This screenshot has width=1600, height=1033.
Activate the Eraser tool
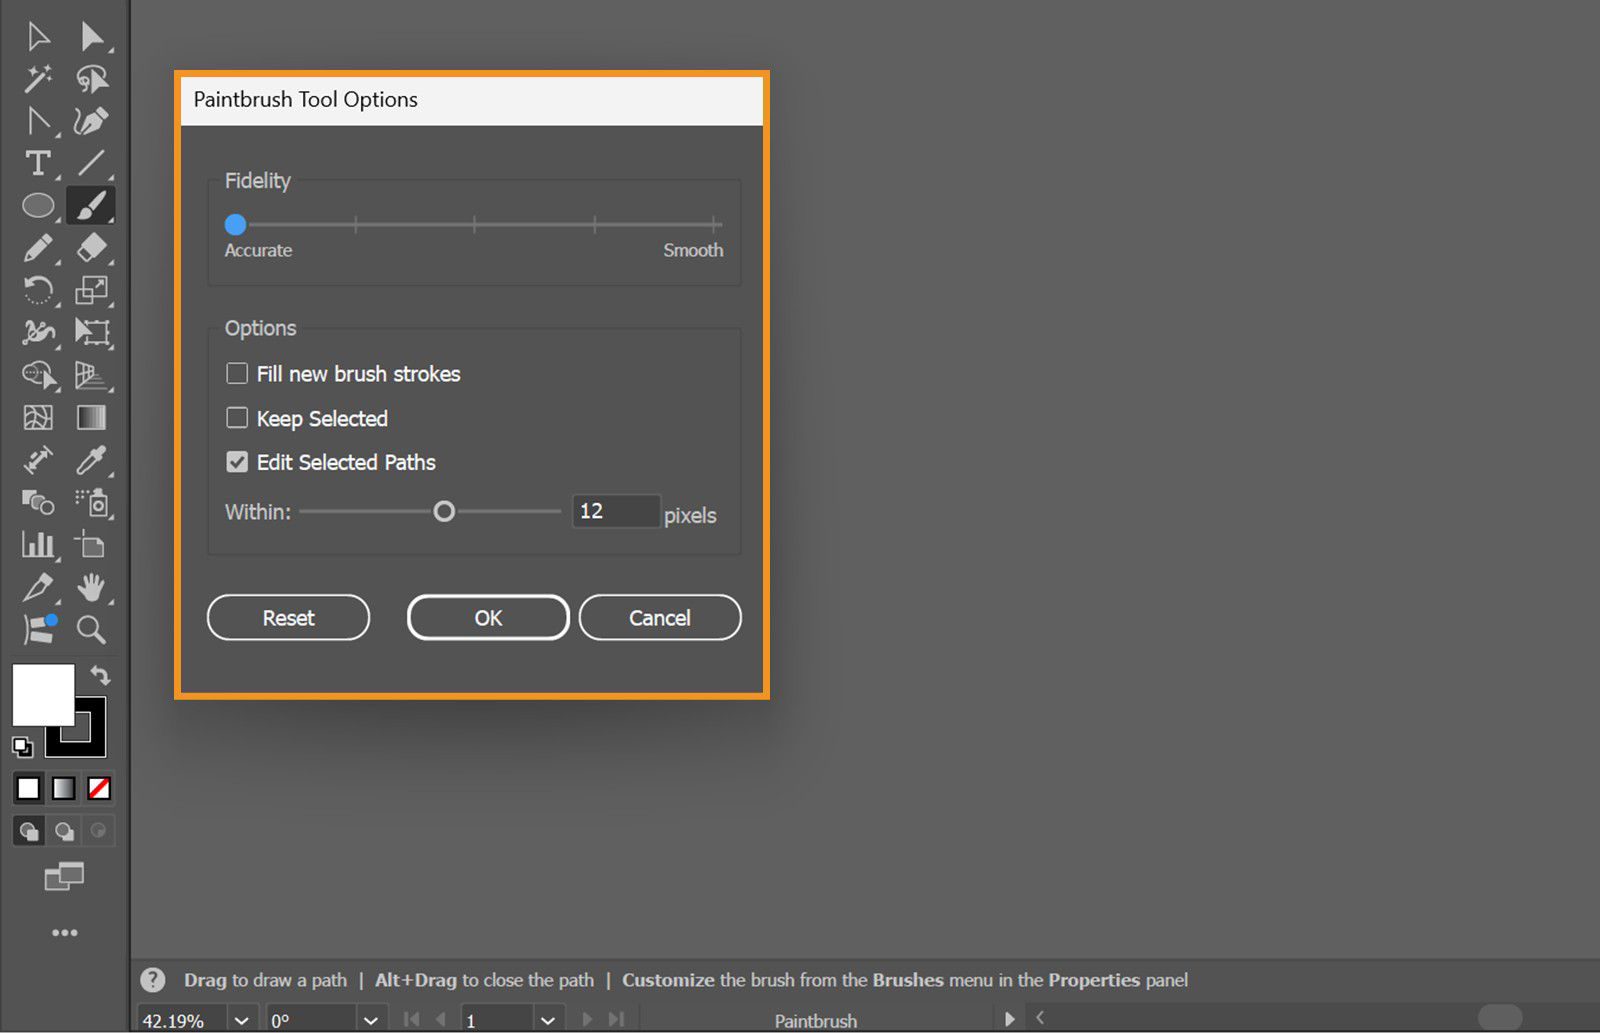(94, 247)
